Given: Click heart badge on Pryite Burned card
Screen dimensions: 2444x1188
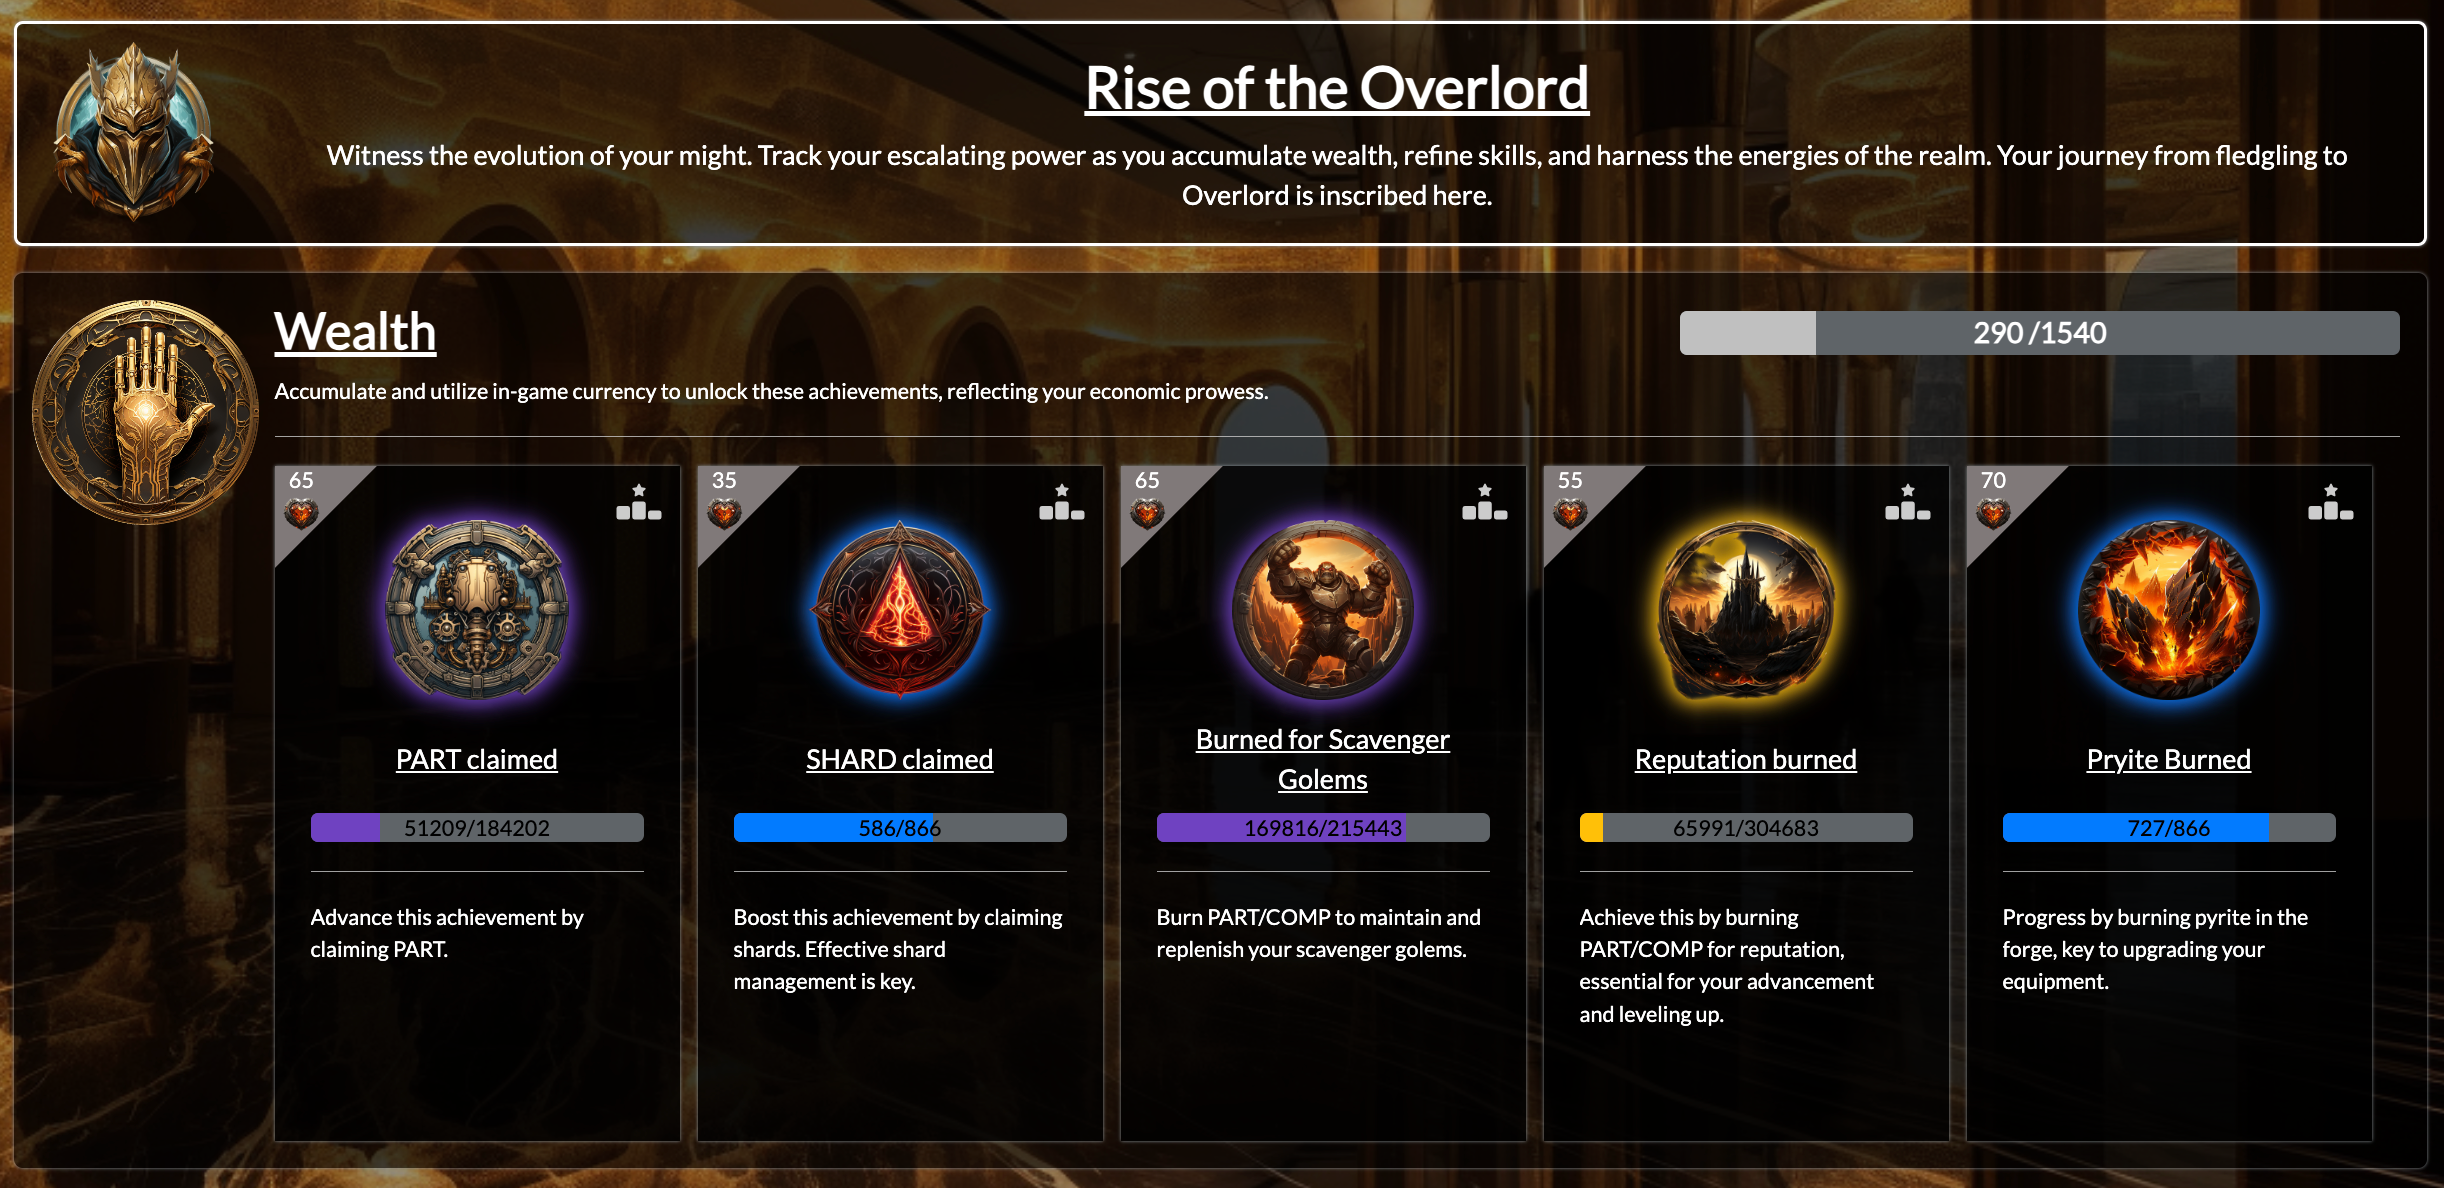Looking at the screenshot, I should click(x=1993, y=514).
